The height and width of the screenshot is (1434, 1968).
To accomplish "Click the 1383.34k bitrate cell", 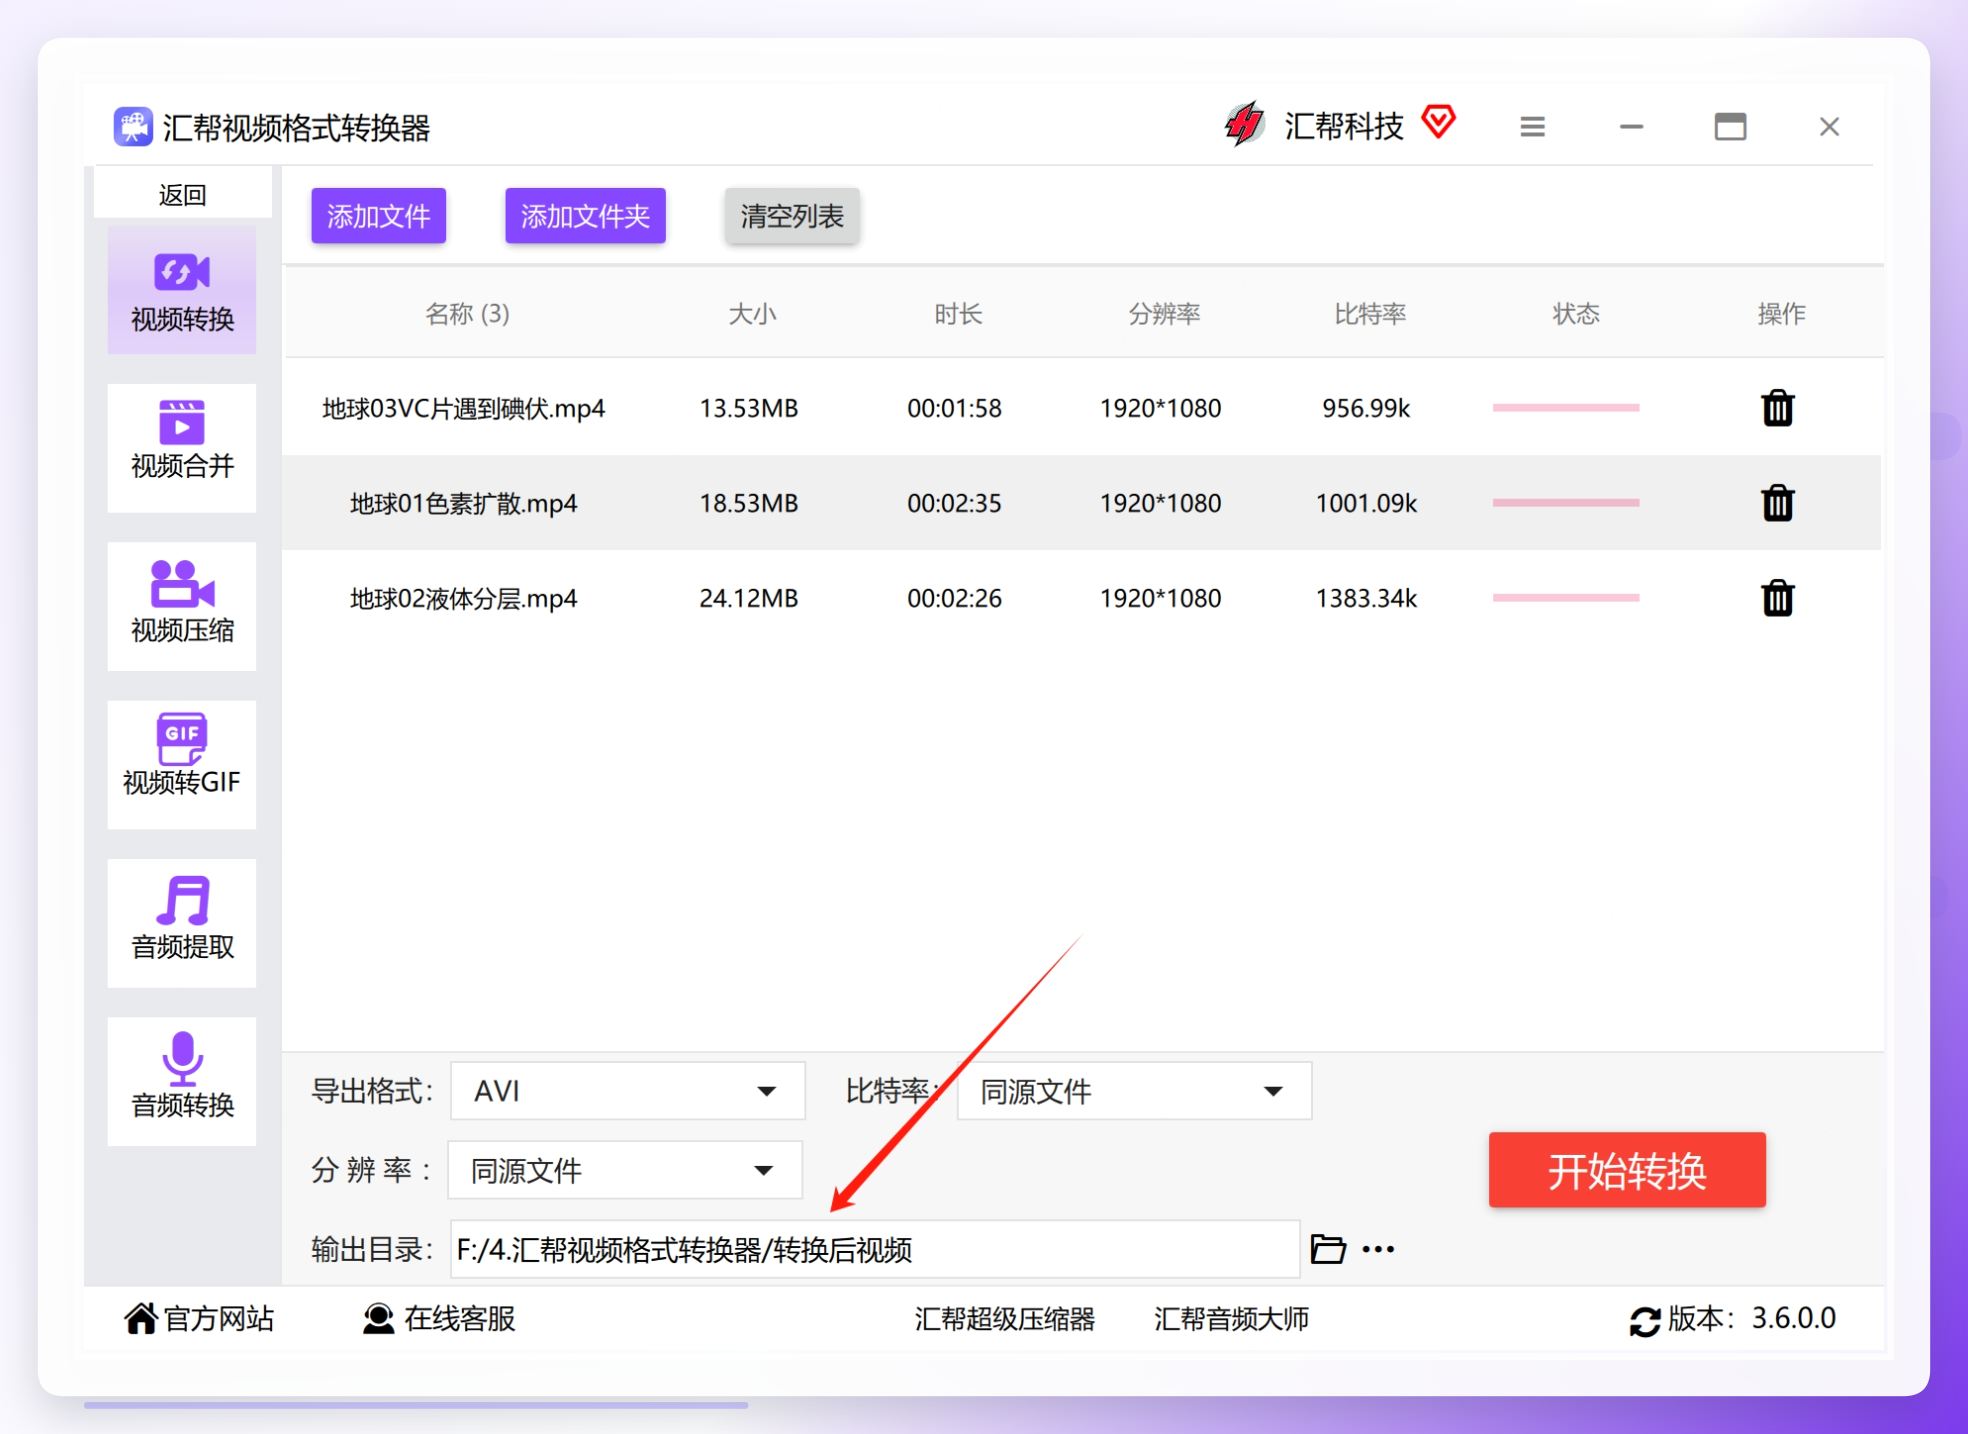I will pyautogui.click(x=1366, y=598).
